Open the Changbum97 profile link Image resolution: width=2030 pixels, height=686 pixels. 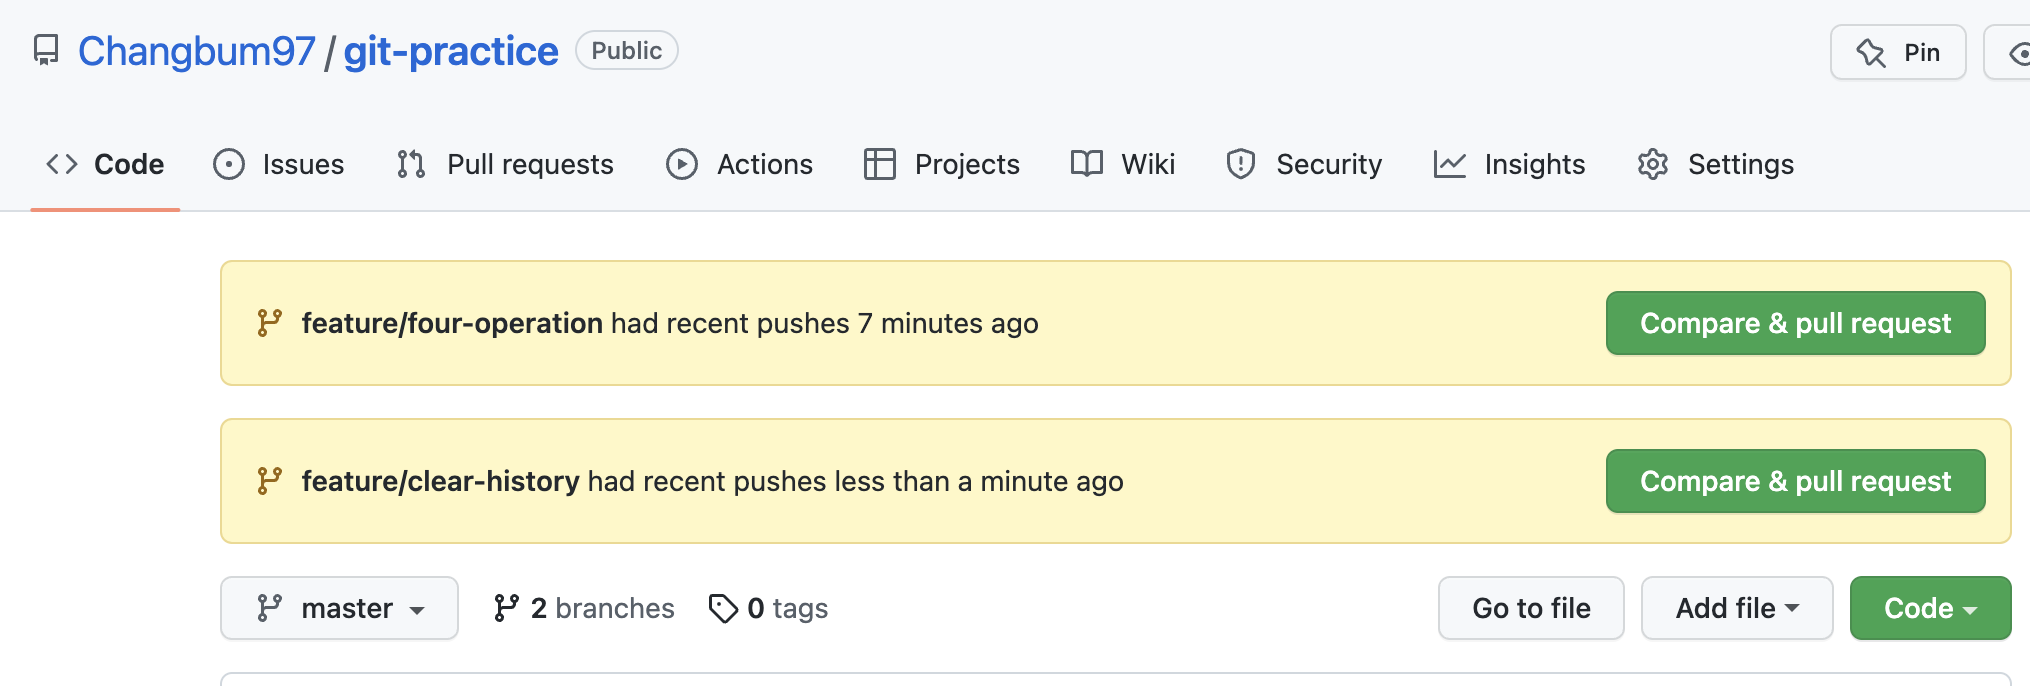(x=197, y=51)
